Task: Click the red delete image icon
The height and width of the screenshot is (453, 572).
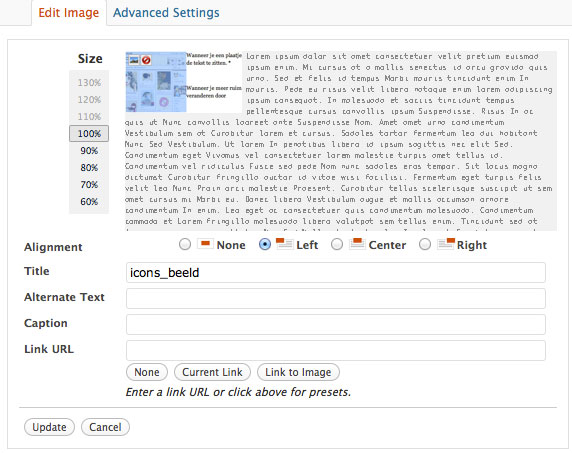Action: coord(146,60)
